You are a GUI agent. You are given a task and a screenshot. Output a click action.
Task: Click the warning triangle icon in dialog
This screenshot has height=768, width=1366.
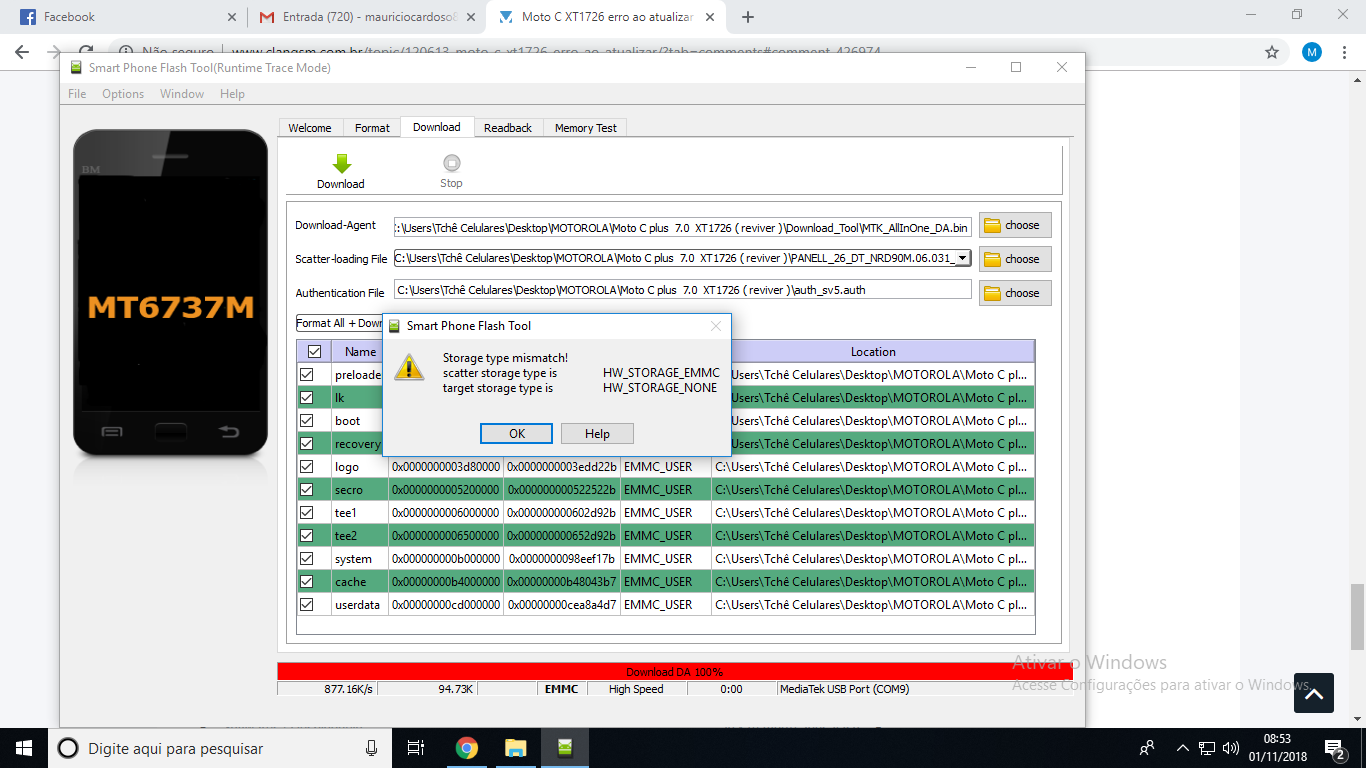pyautogui.click(x=409, y=366)
